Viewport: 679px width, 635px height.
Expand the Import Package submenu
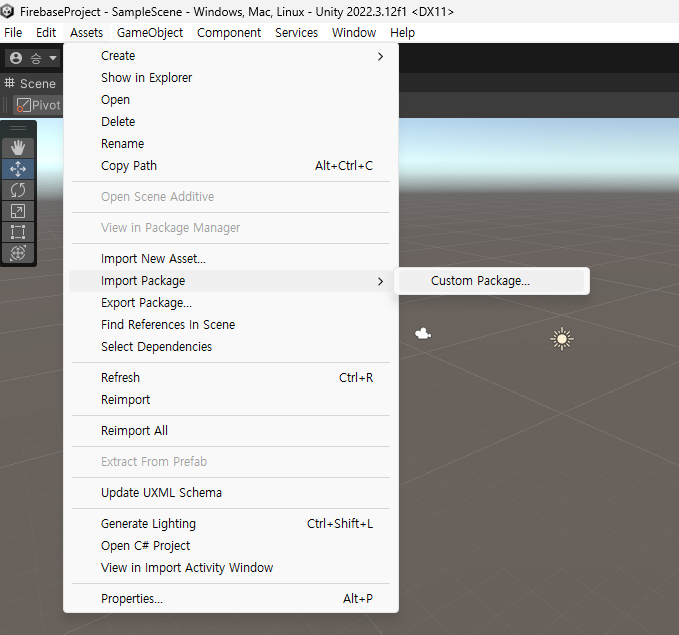coord(231,281)
